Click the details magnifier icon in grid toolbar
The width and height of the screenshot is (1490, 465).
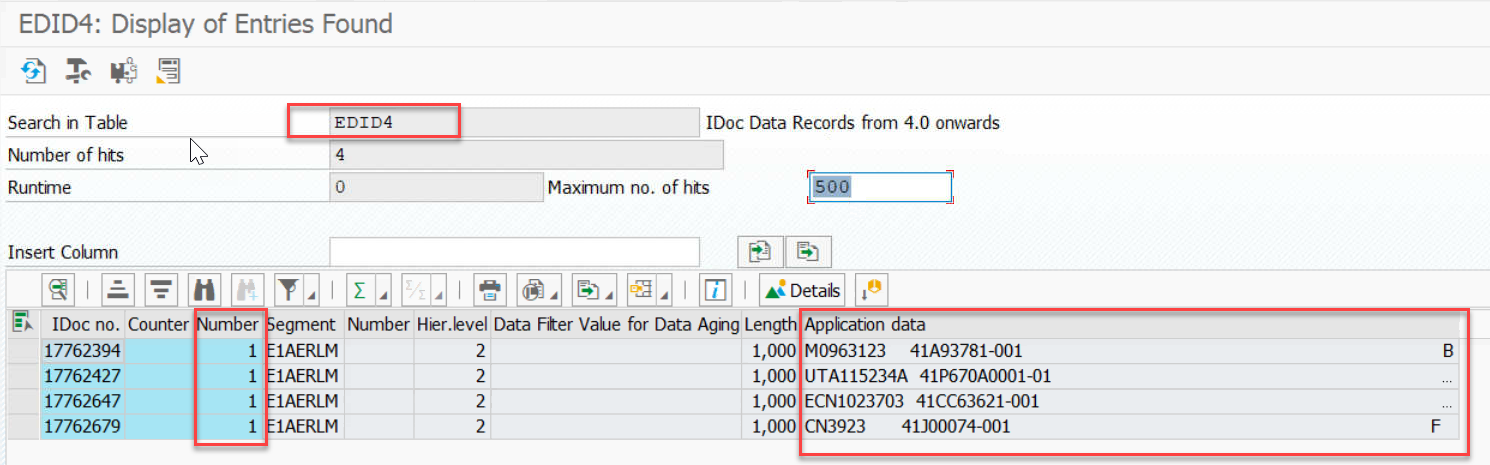point(60,290)
